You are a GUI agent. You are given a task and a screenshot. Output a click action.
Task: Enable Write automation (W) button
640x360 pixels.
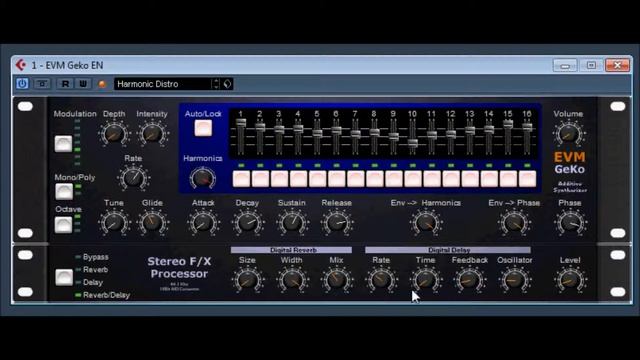83,84
